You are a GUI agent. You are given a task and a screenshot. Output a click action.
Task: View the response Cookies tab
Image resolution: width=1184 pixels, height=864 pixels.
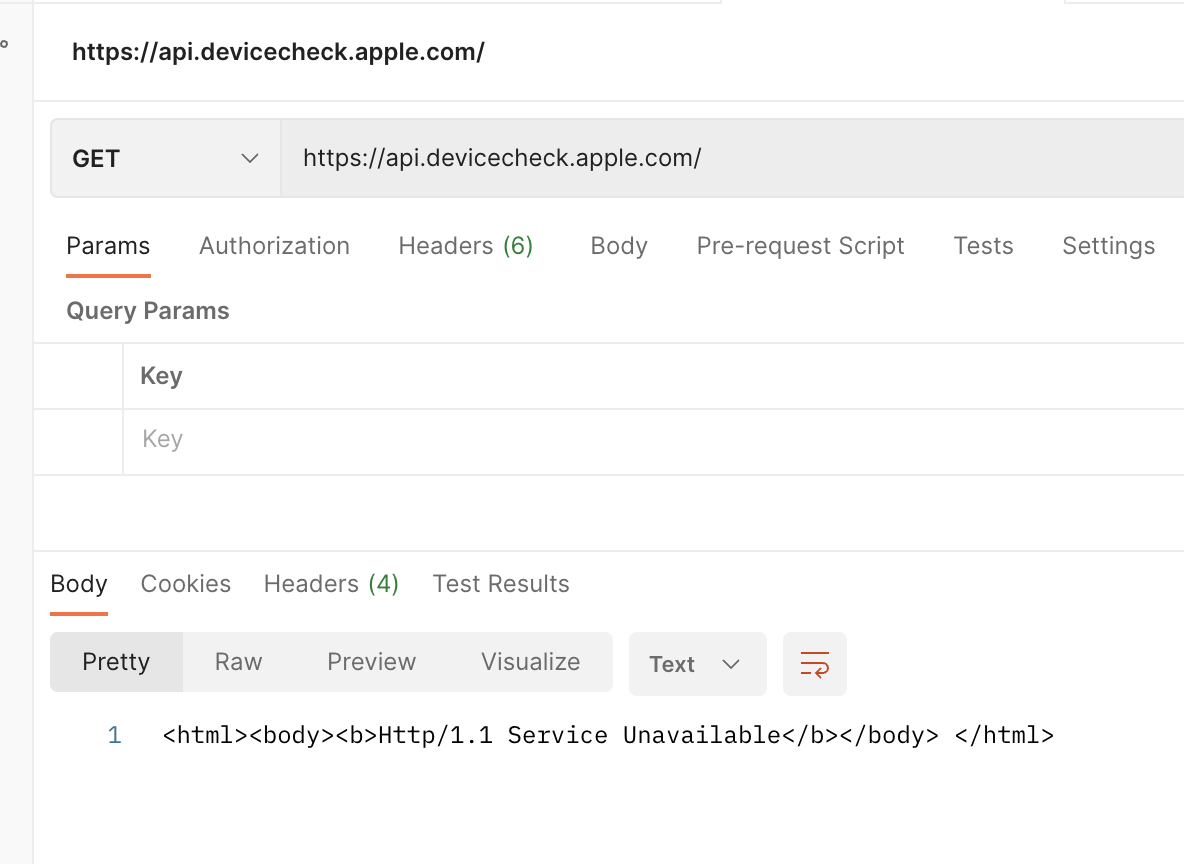pos(186,584)
